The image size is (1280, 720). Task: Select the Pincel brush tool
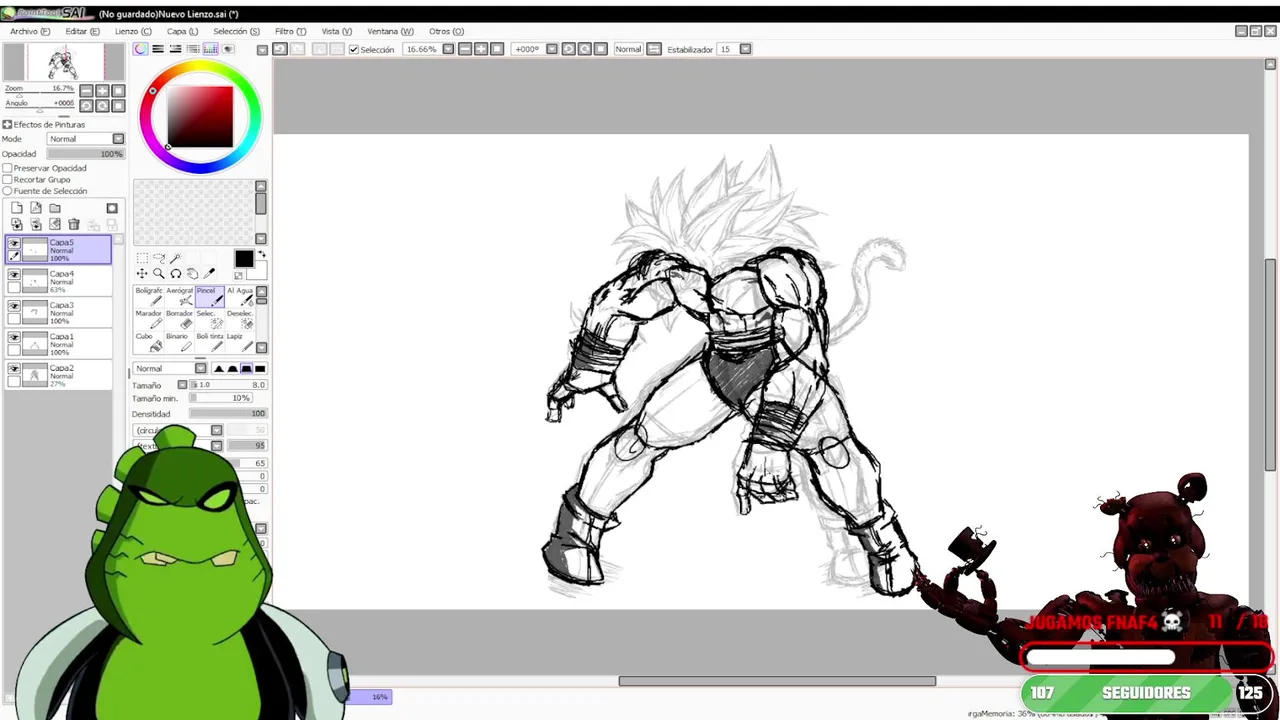[209, 296]
